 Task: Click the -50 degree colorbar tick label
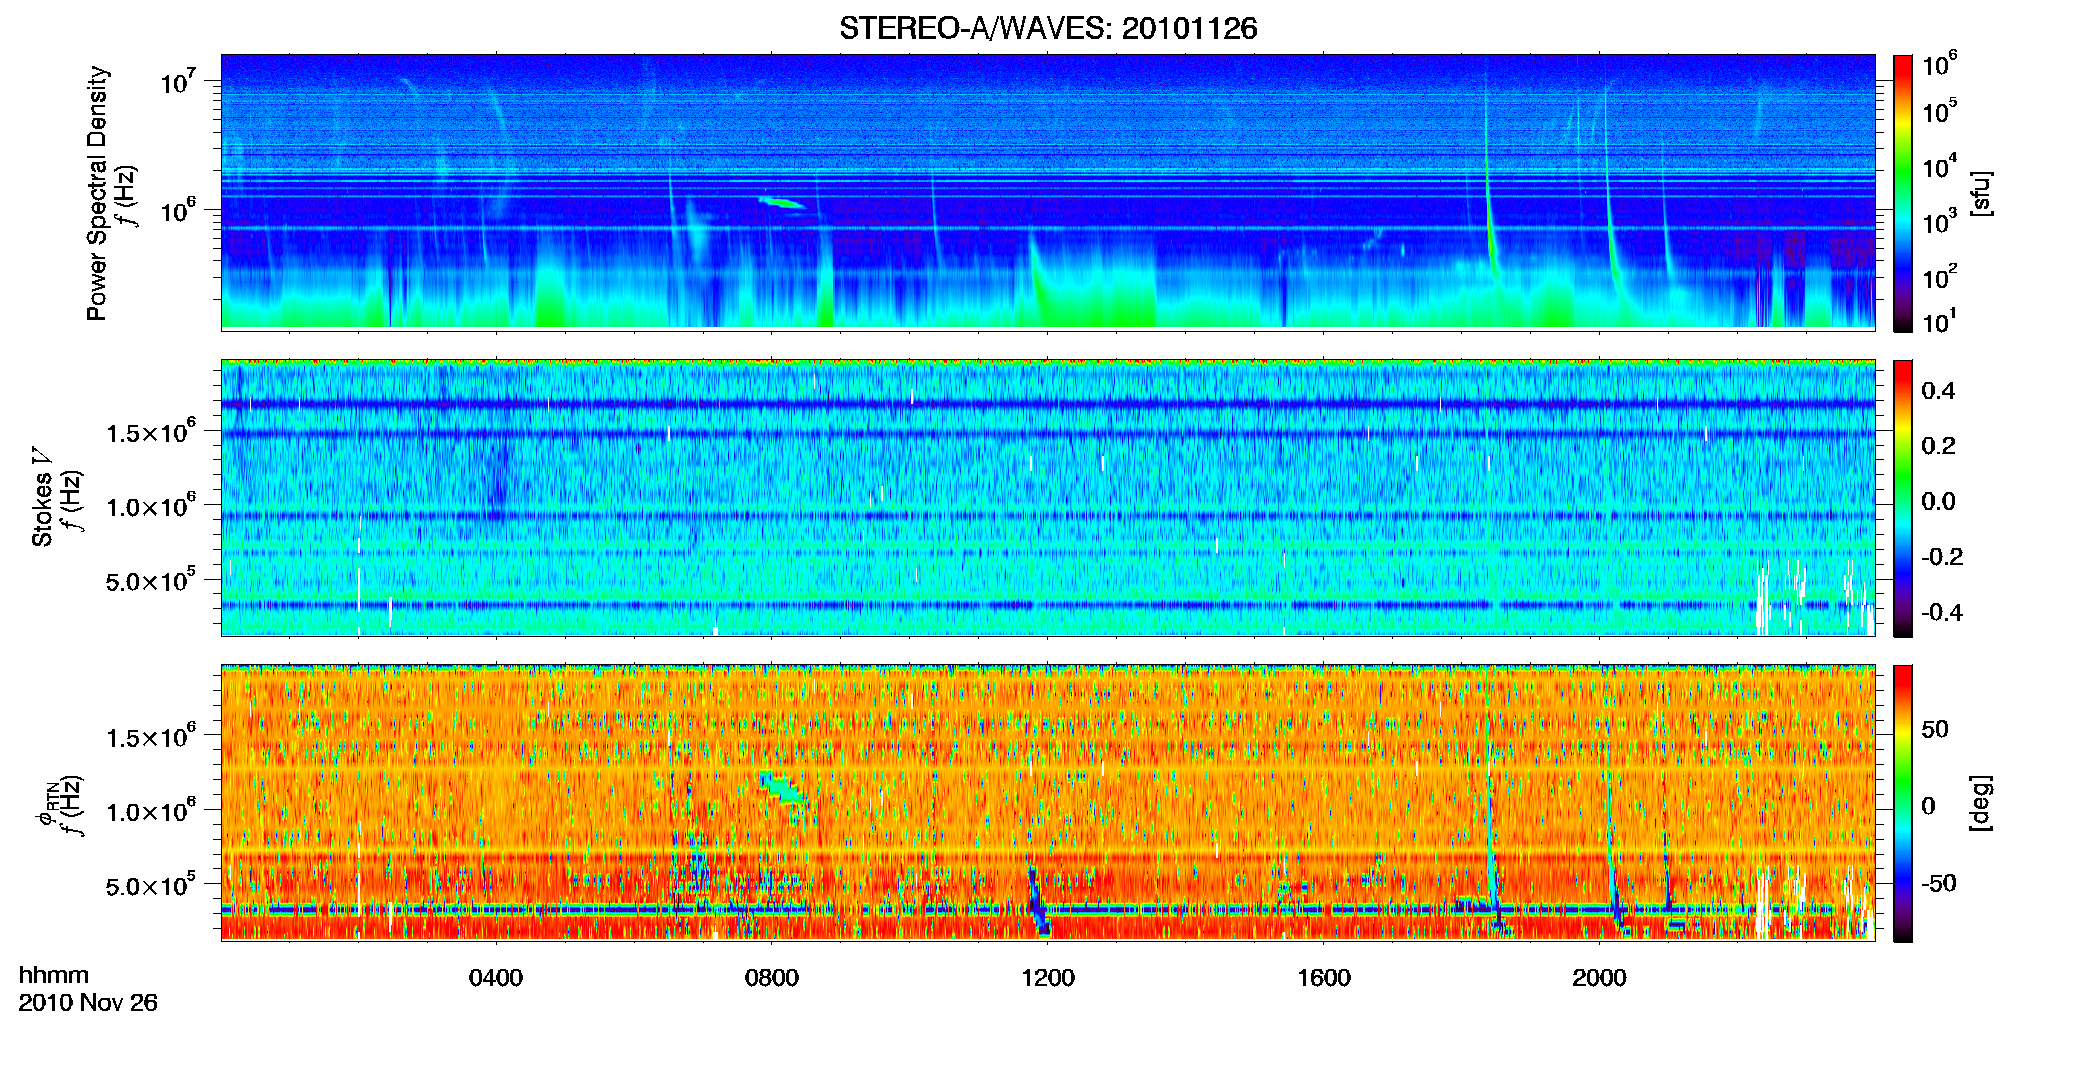(x=1939, y=884)
